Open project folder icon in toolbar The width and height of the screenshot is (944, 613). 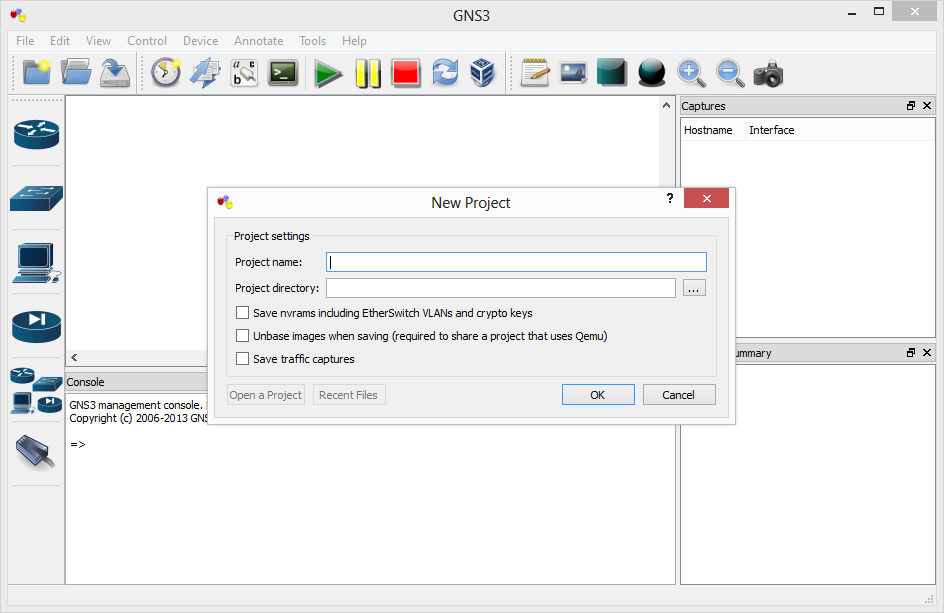76,73
